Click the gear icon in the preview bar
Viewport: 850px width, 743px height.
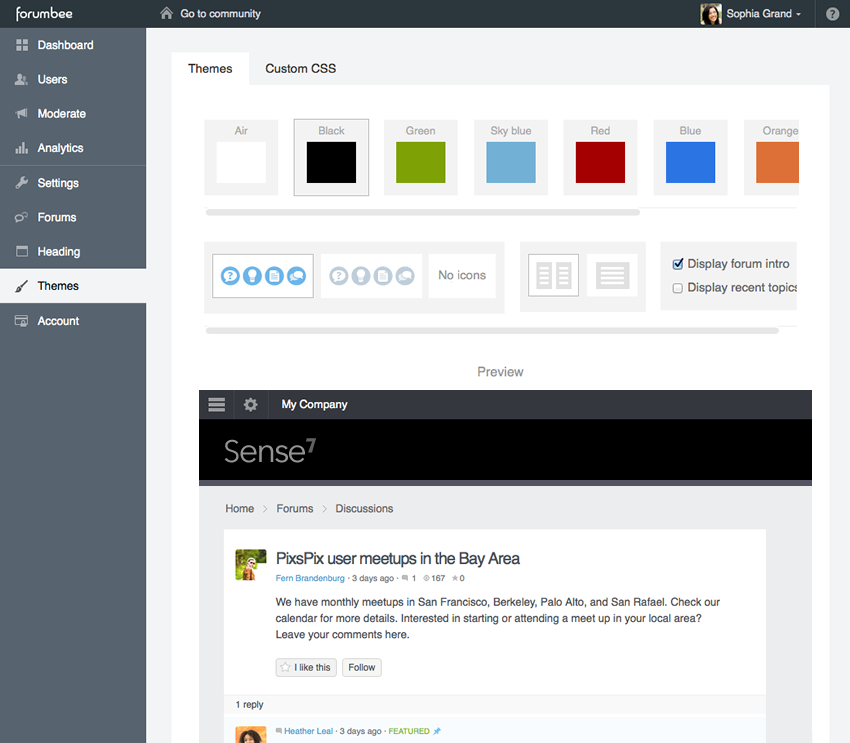coord(249,404)
